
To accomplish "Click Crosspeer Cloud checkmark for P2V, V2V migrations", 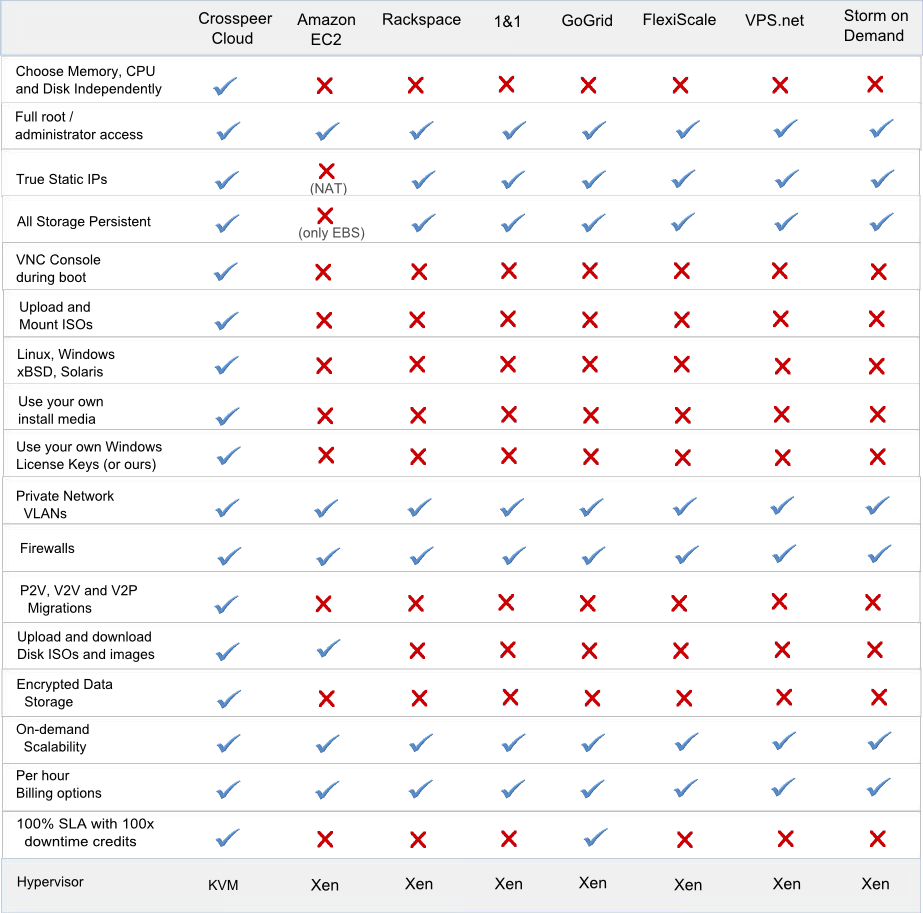I will click(x=227, y=605).
